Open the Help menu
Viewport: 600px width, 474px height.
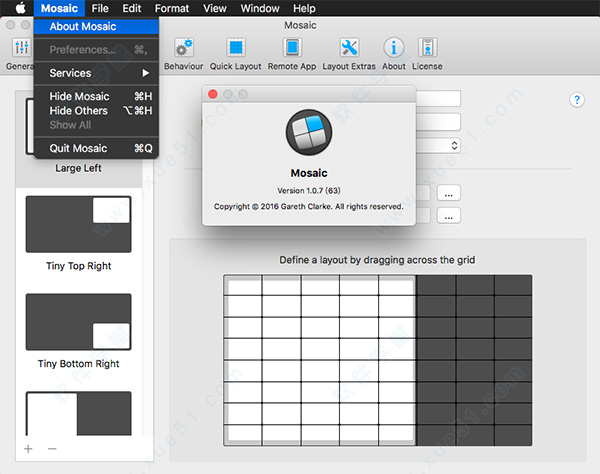(304, 8)
